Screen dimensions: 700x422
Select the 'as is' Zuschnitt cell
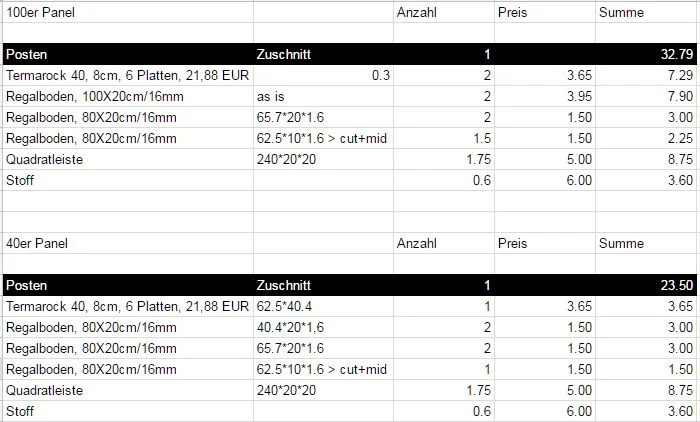pyautogui.click(x=323, y=96)
